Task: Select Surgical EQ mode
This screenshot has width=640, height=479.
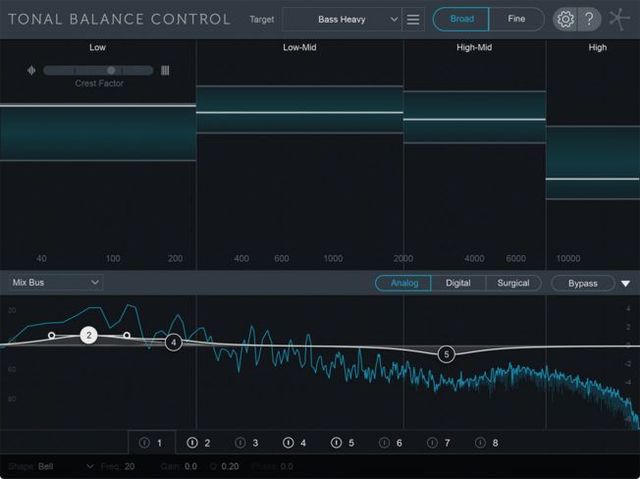Action: (x=513, y=283)
